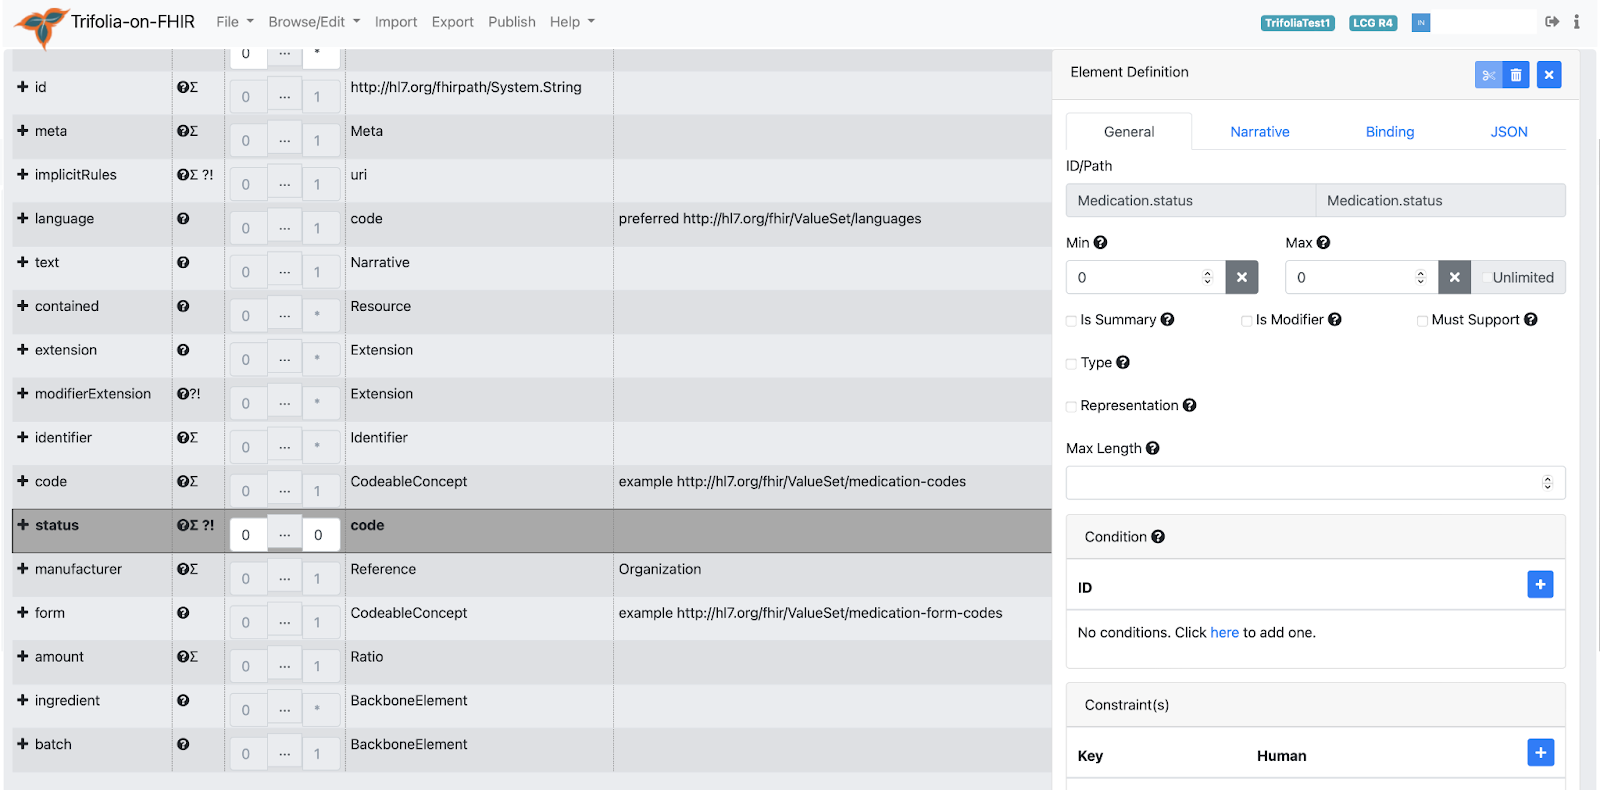Click the info icon in top bar

1577,22
